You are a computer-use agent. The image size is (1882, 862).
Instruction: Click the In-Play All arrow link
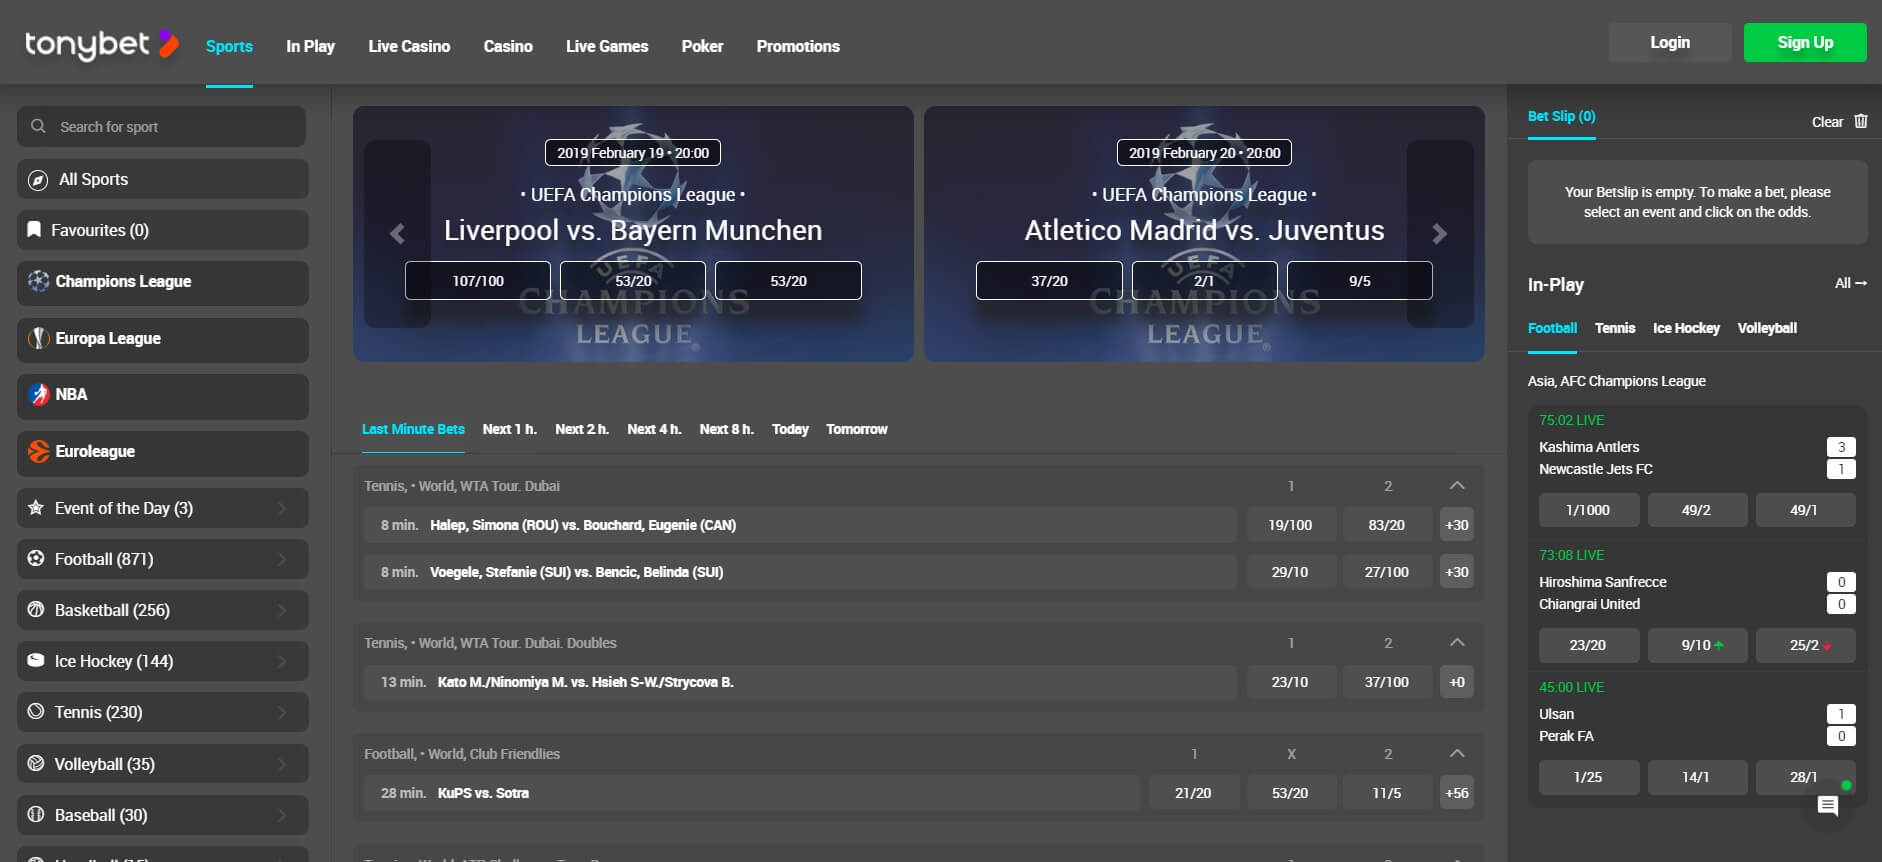pos(1851,284)
